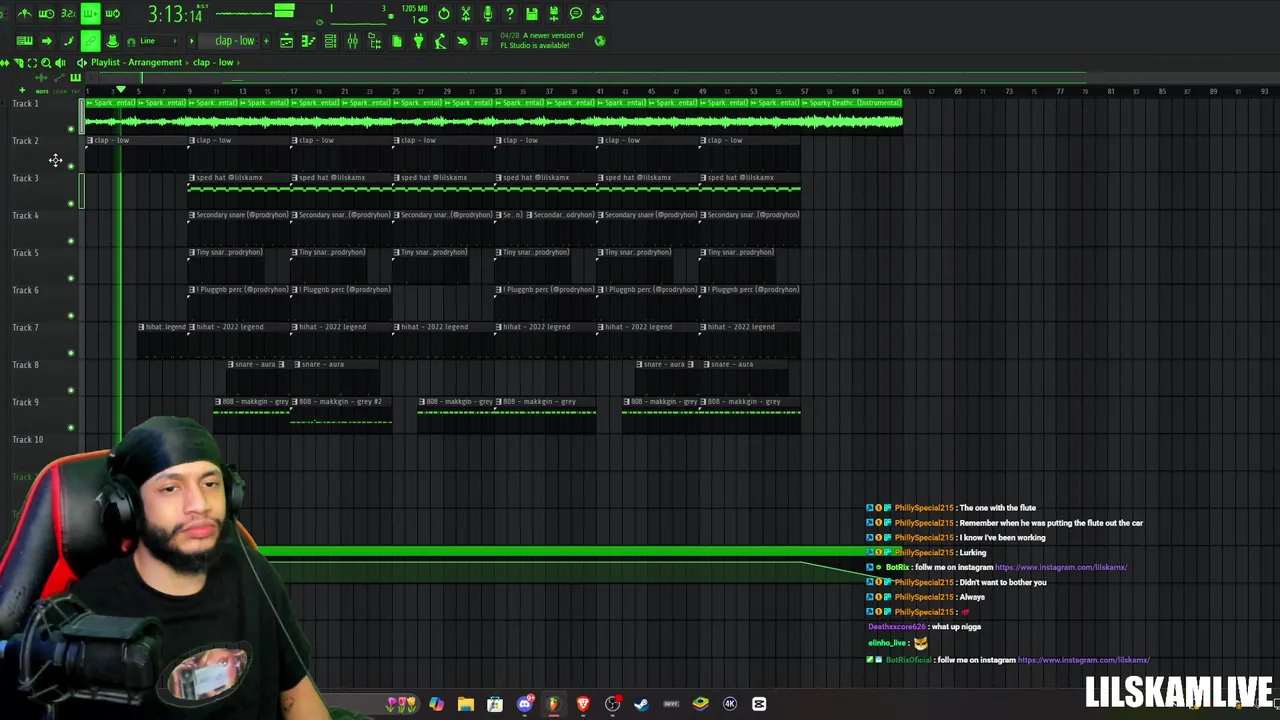The width and height of the screenshot is (1280, 720).
Task: Open CapCut from the taskbar
Action: pos(759,704)
